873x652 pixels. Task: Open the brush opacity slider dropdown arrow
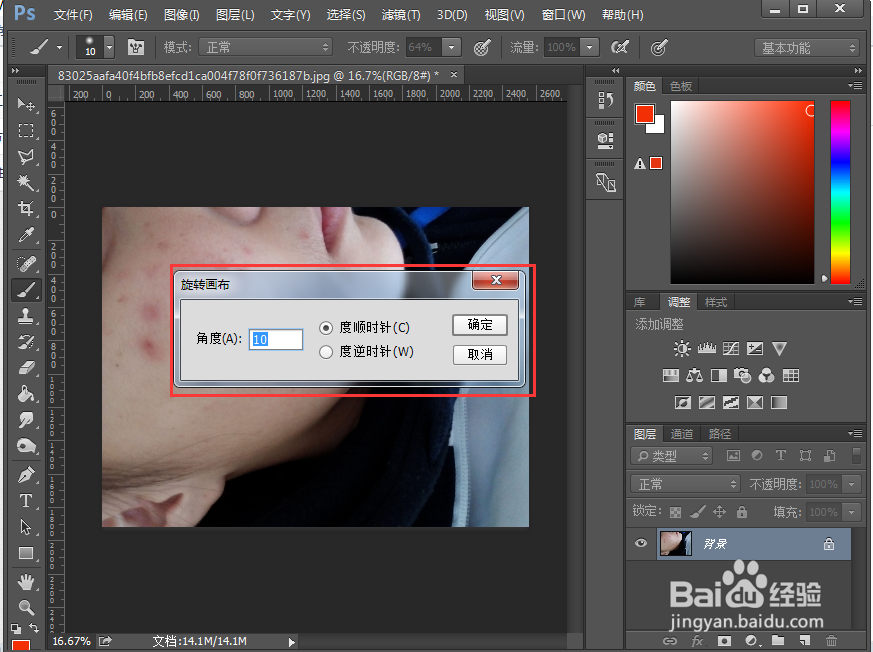452,47
